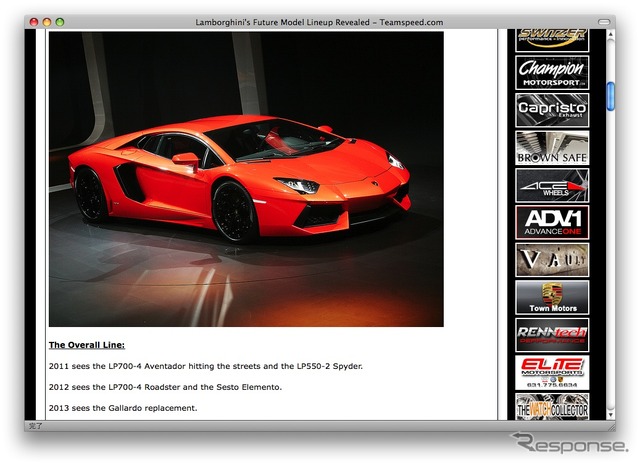This screenshot has height=465, width=640.
Task: Click the scrollbar down arrow
Action: click(x=610, y=414)
